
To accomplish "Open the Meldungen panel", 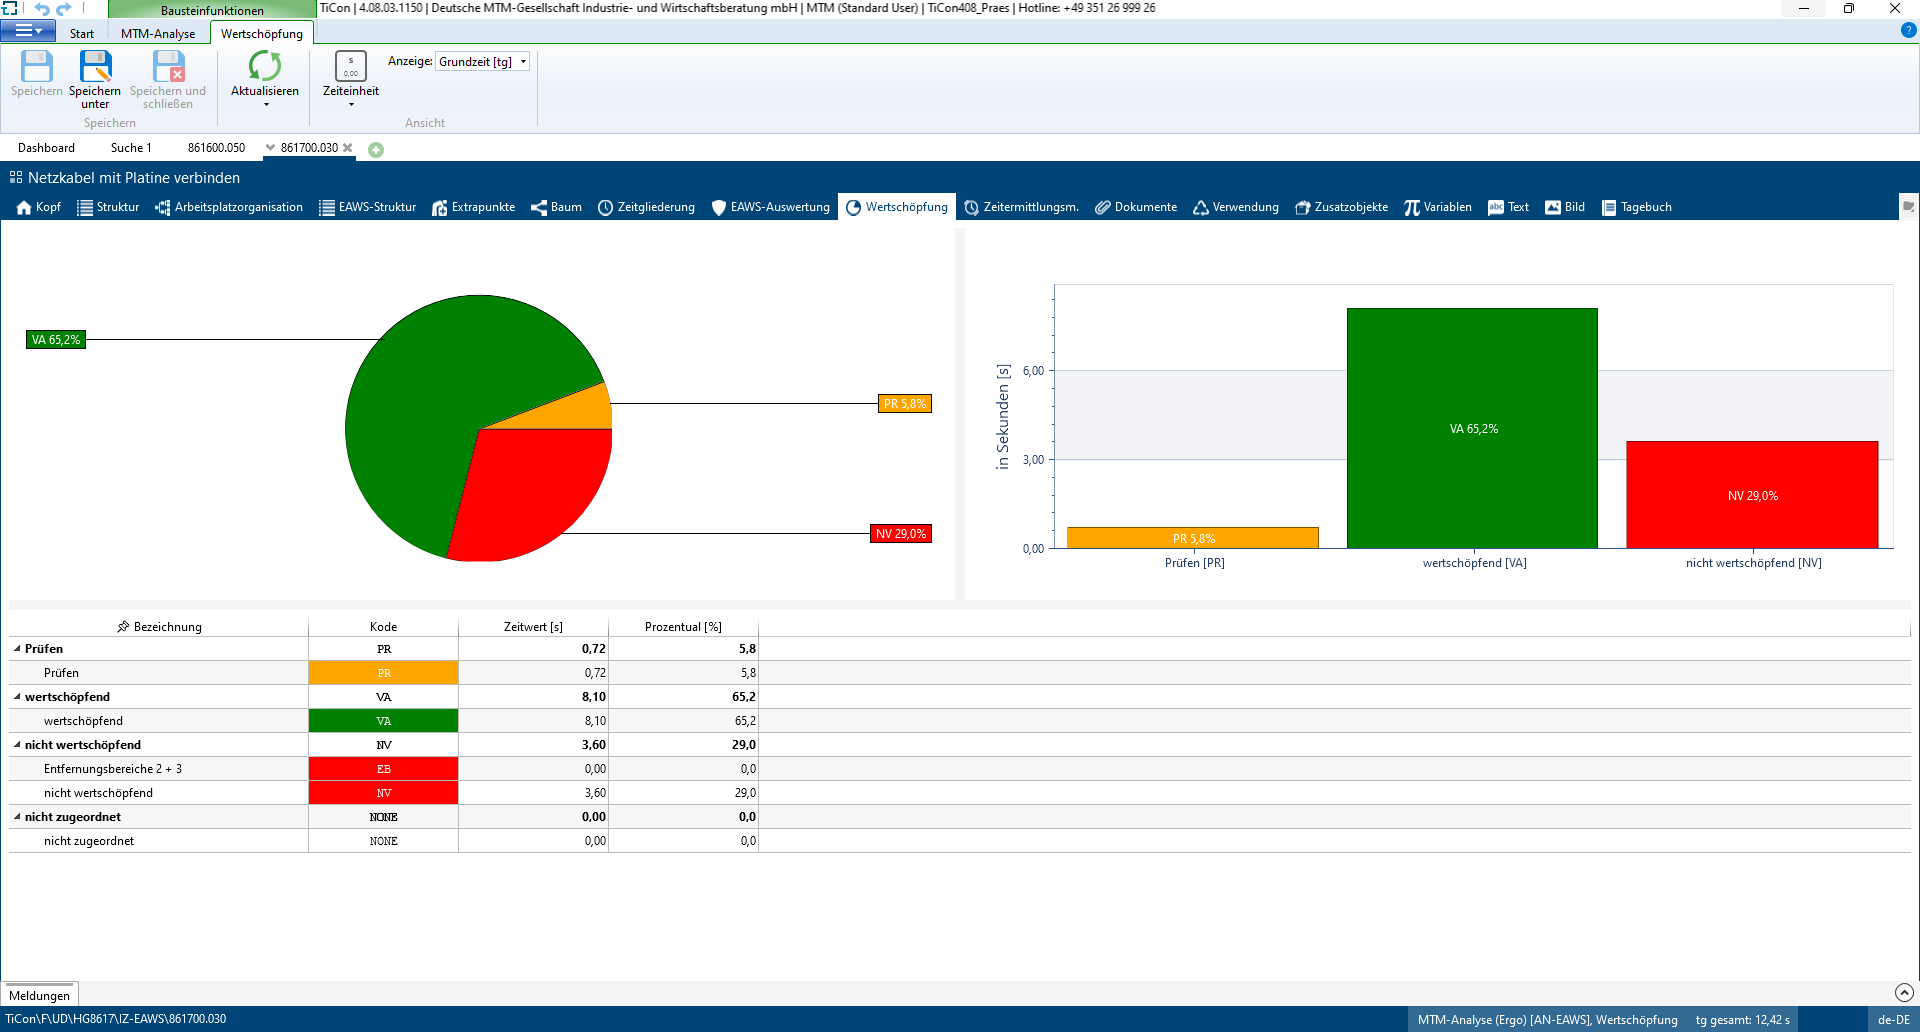I will [39, 995].
